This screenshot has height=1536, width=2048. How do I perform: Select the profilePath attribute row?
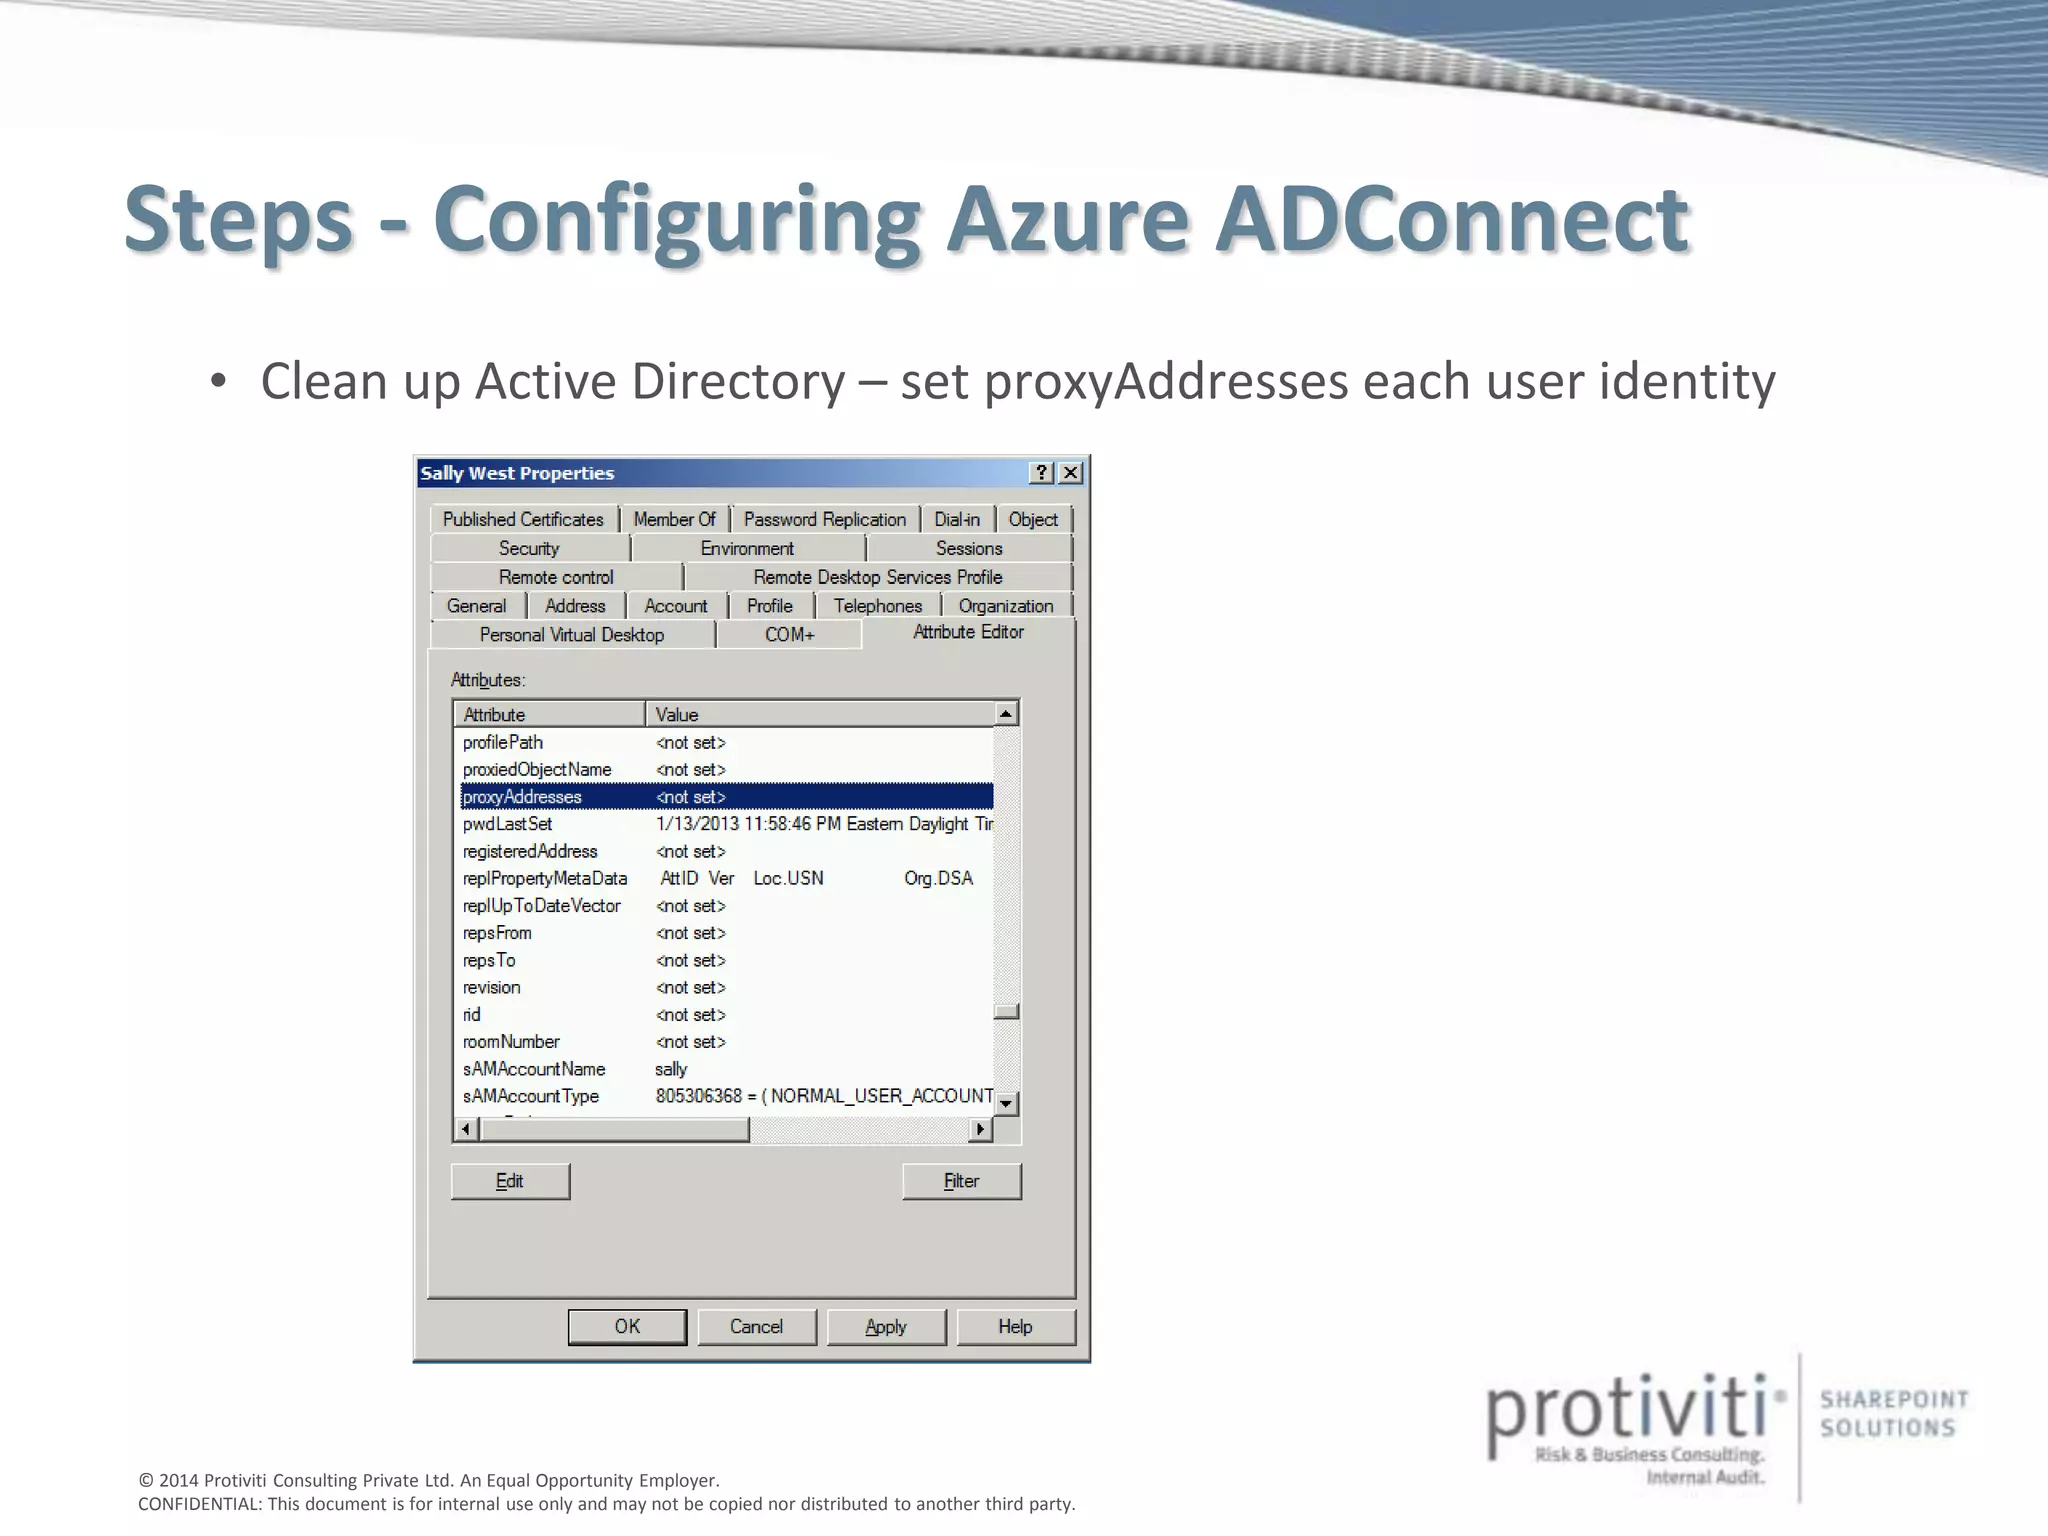tap(726, 742)
